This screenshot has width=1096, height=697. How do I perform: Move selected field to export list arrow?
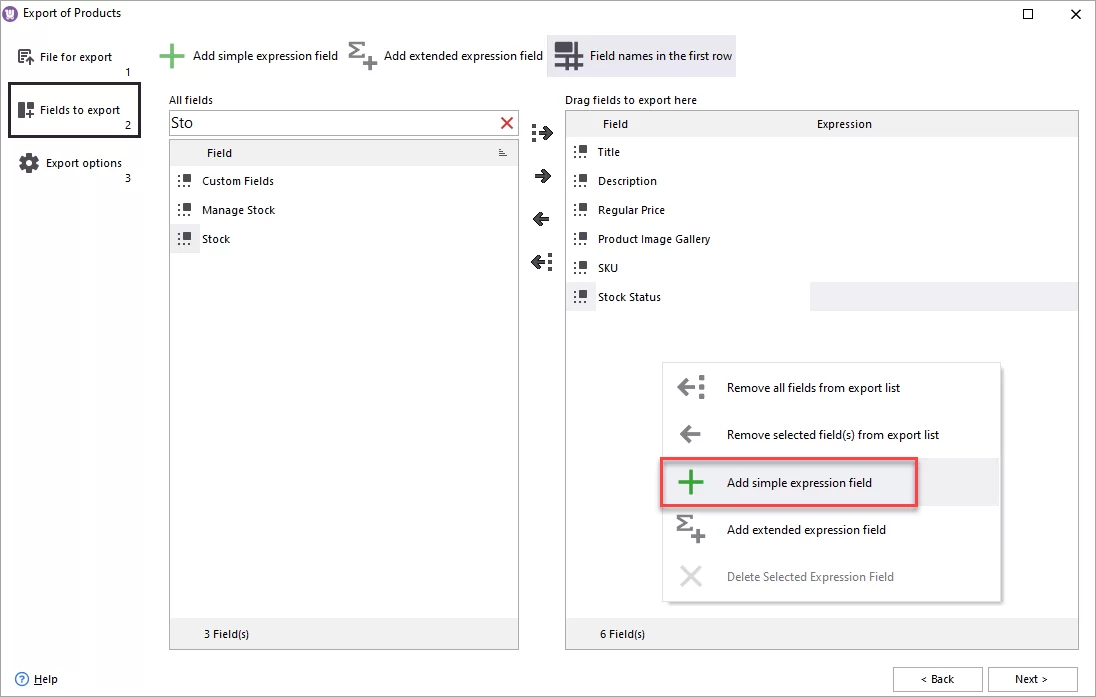tap(541, 175)
